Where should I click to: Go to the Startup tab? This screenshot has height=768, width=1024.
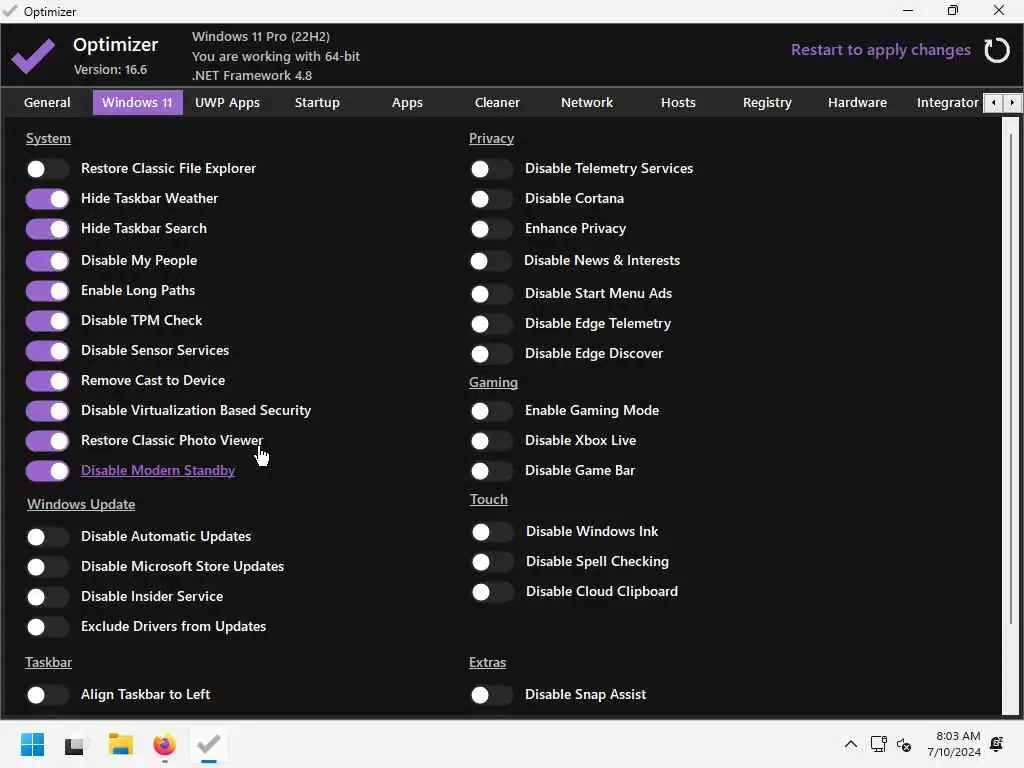[317, 103]
